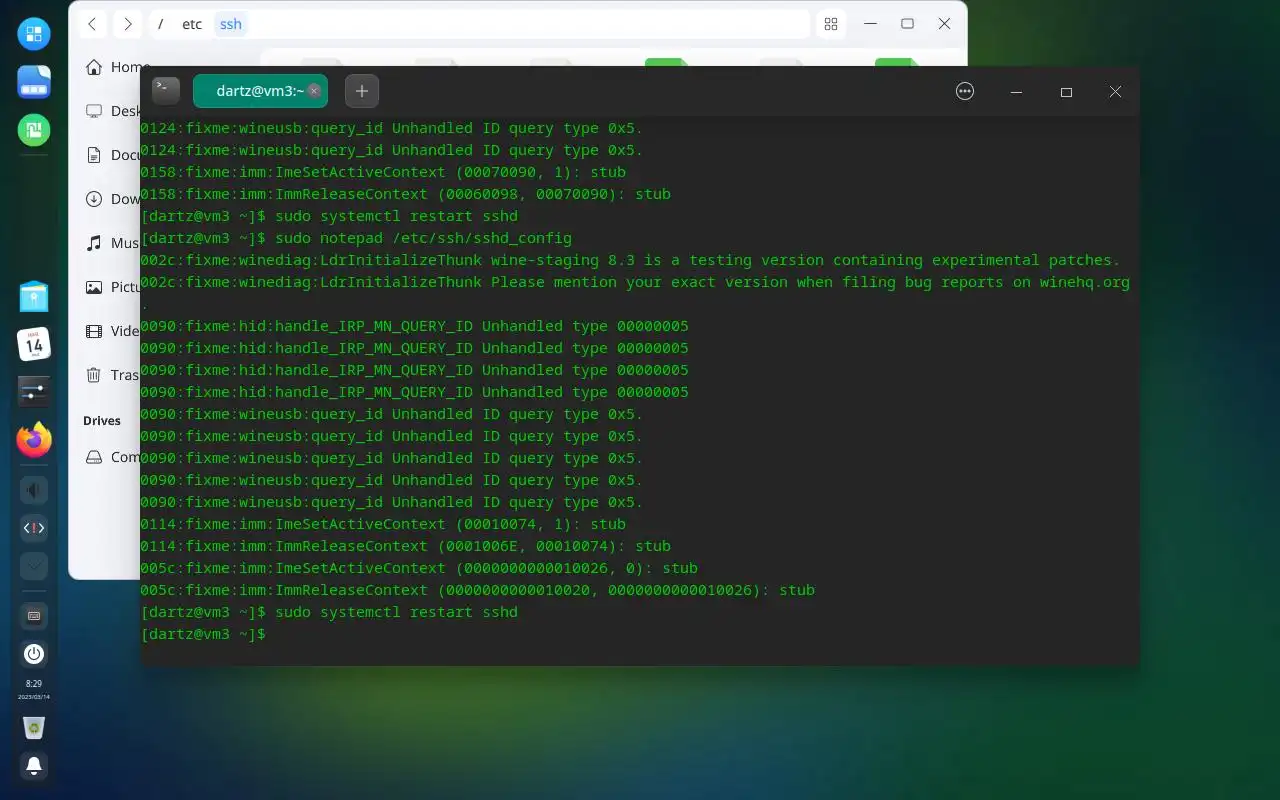Switch file manager view mode icon

coord(830,24)
